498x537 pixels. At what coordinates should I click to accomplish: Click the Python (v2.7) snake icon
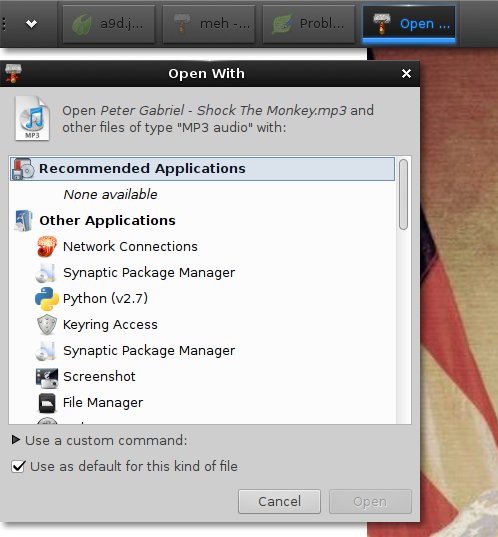pyautogui.click(x=47, y=298)
